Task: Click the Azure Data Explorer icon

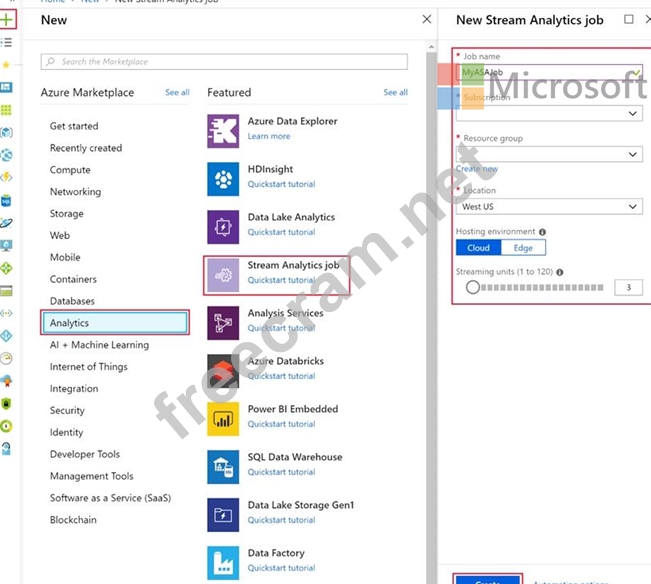Action: point(223,131)
